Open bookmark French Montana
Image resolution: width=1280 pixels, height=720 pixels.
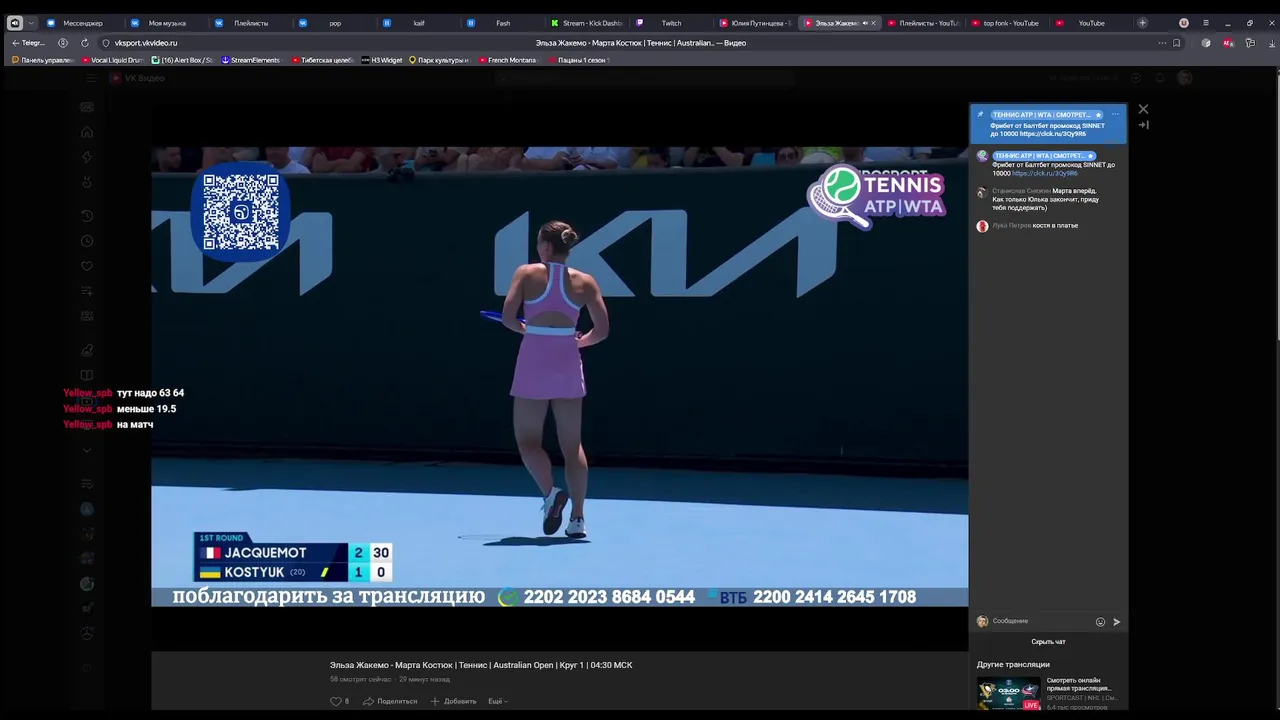(508, 60)
